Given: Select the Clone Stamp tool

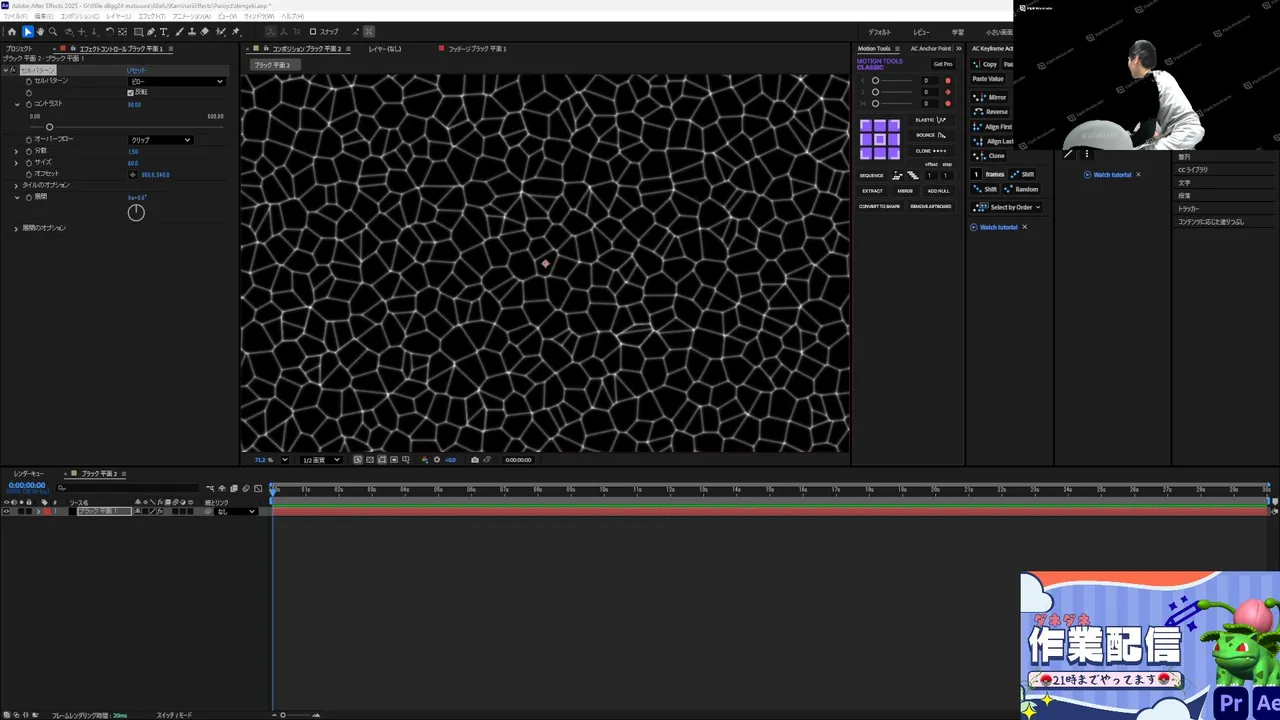Looking at the screenshot, I should (192, 32).
